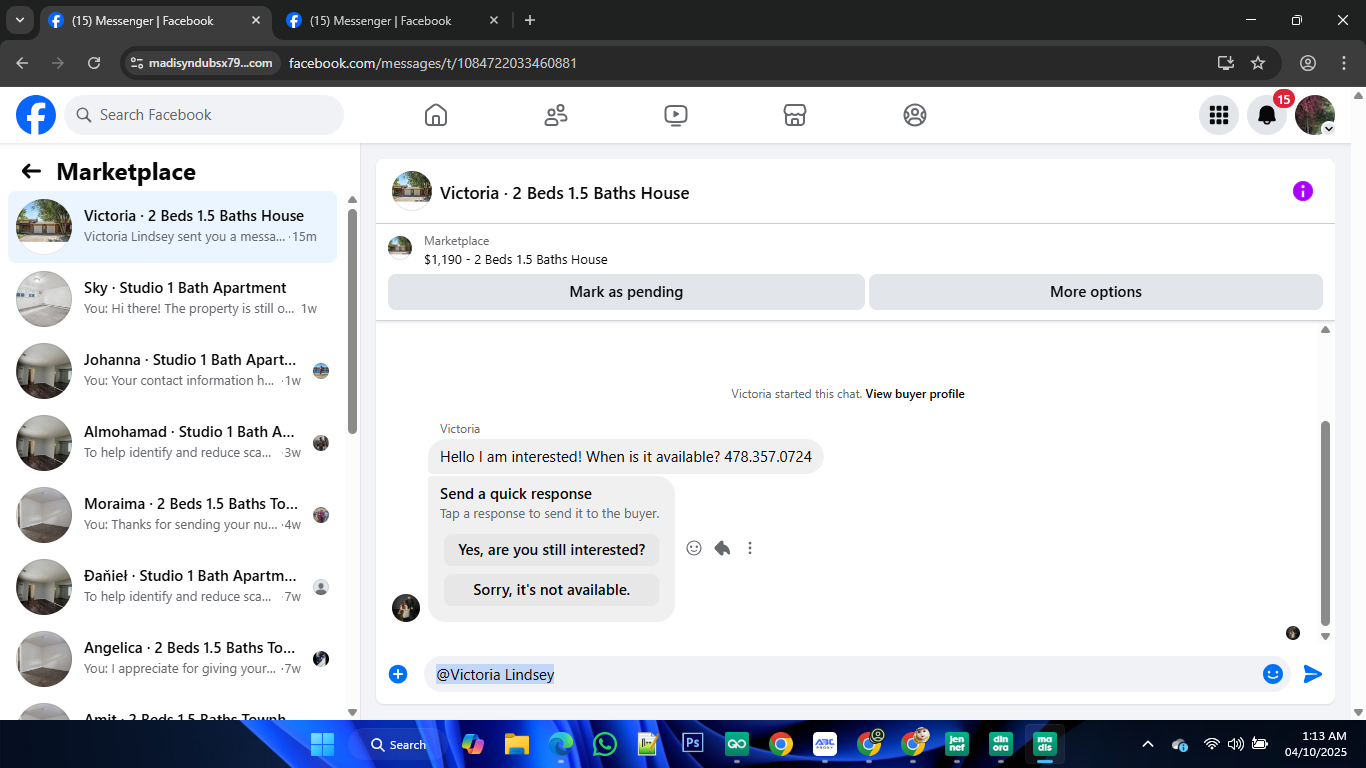Send 'Sorry, it's not available.' quick response
The width and height of the screenshot is (1366, 768).
(x=552, y=590)
